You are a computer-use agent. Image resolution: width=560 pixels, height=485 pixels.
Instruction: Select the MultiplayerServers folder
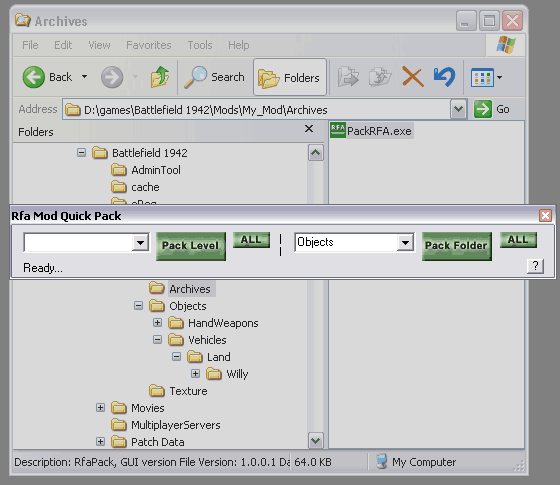click(166, 425)
